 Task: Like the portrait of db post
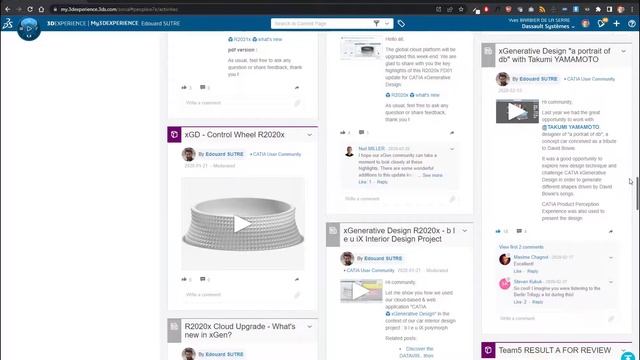[x=498, y=231]
